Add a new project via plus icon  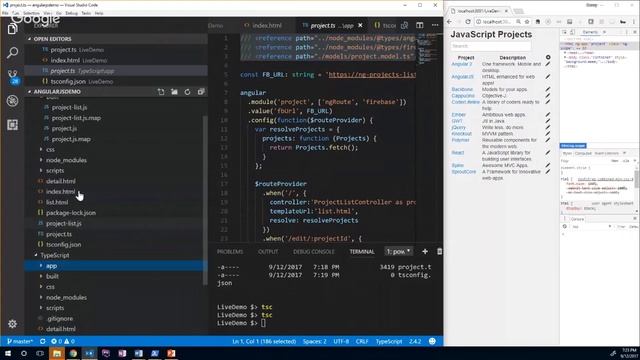point(548,58)
